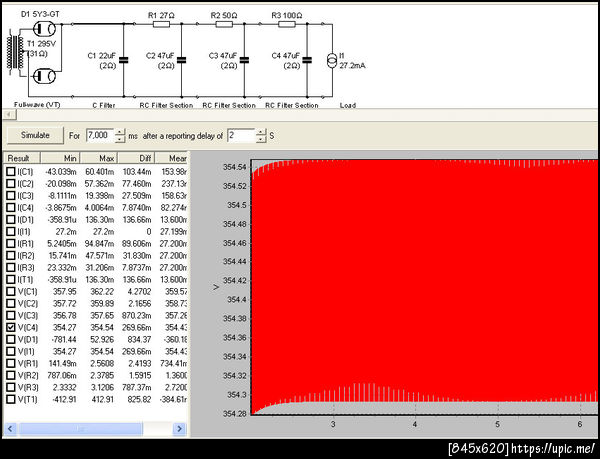600x459 pixels.
Task: Sort by the Min column header
Action: [x=60, y=158]
